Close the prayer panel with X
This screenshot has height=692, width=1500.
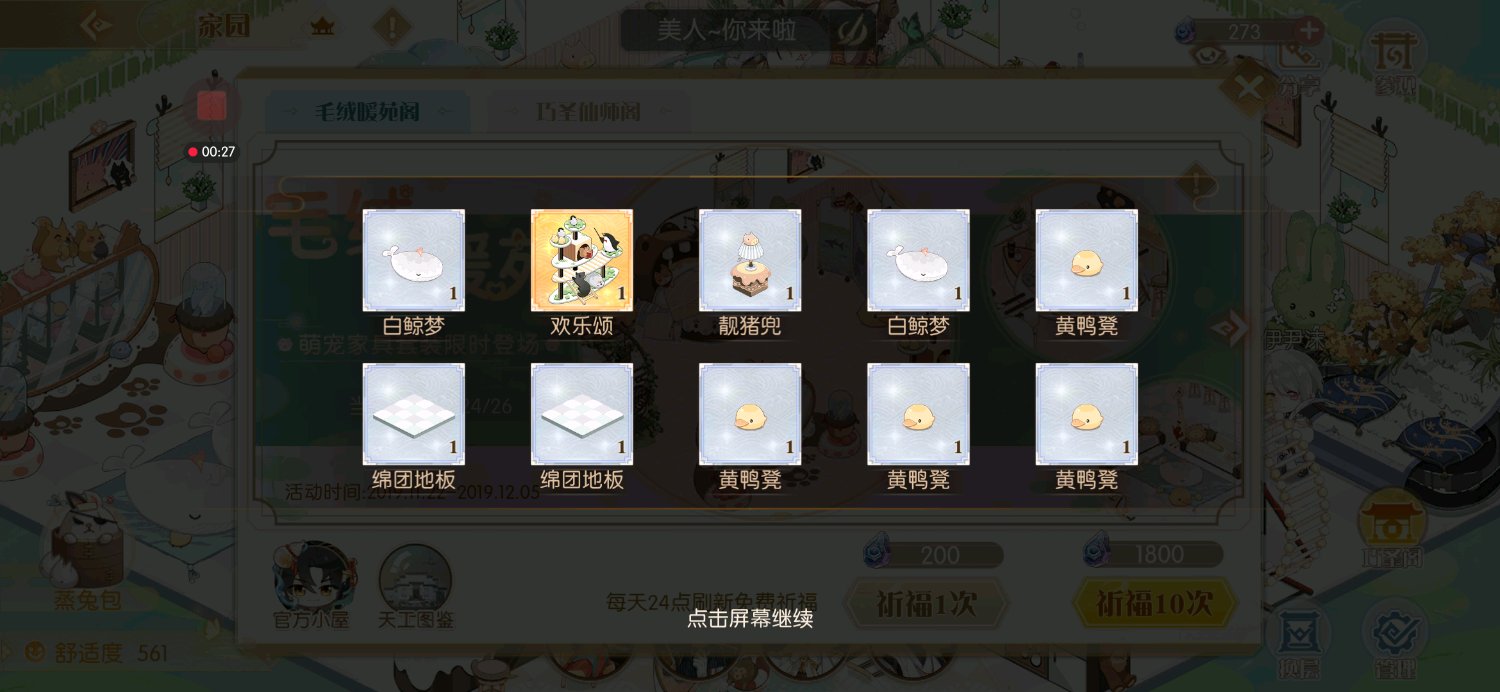coord(1250,88)
